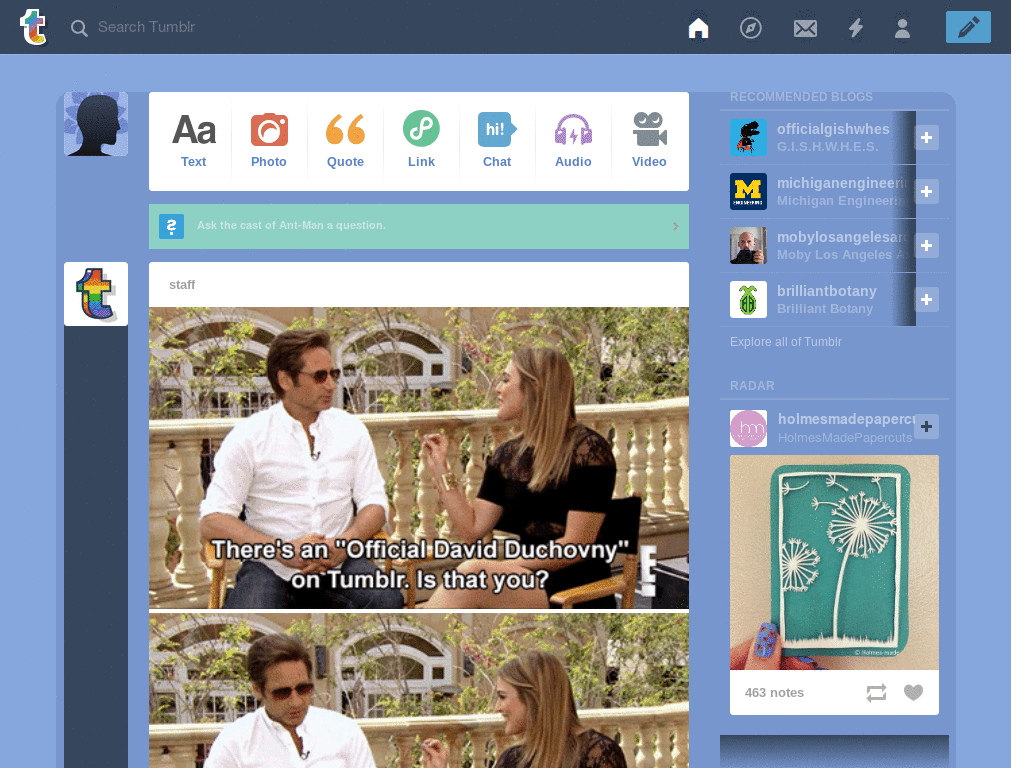Click the Tumblr logo in the header
Viewport: 1024px width, 768px height.
(33, 27)
